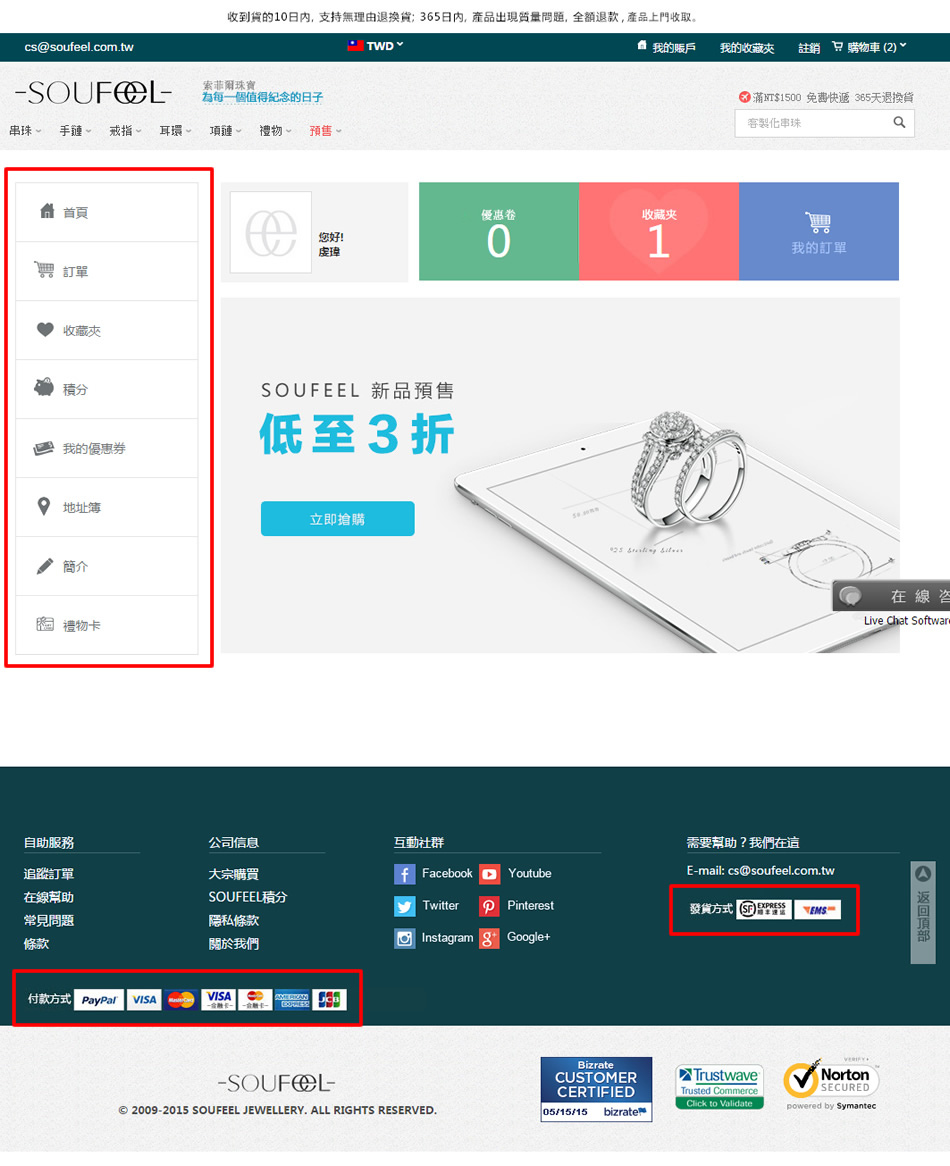Open 首頁 in the account sidebar

click(x=107, y=212)
